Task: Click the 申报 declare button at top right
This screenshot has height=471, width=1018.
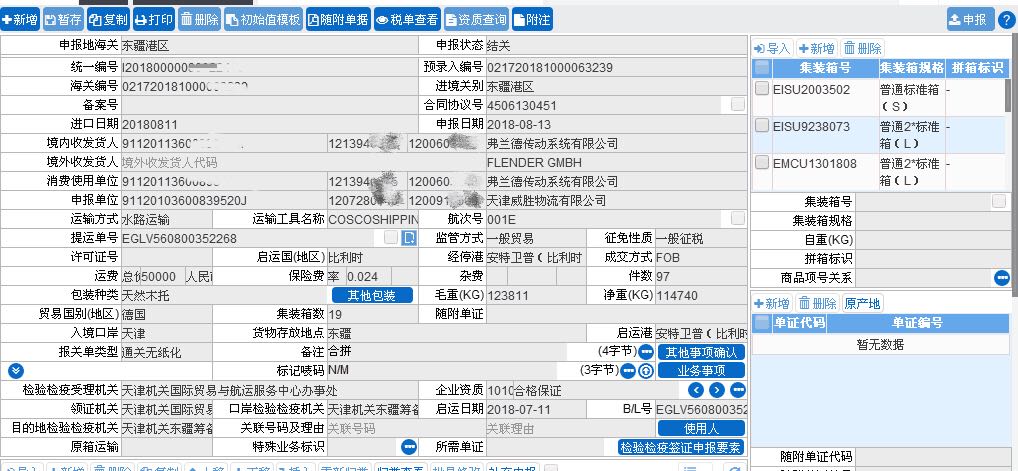Action: pos(970,20)
